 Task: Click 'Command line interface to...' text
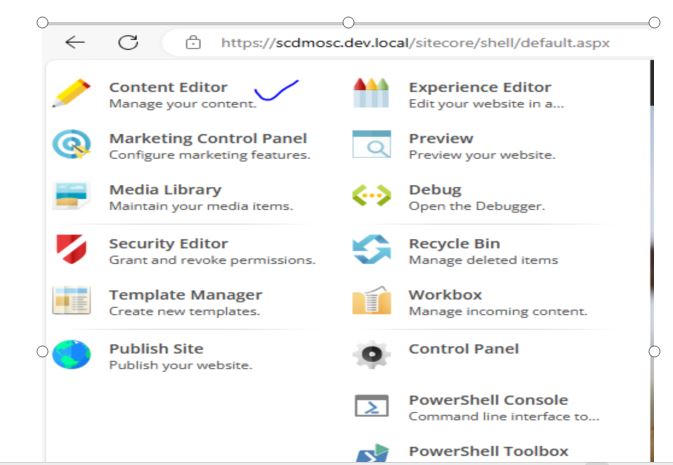coord(504,416)
